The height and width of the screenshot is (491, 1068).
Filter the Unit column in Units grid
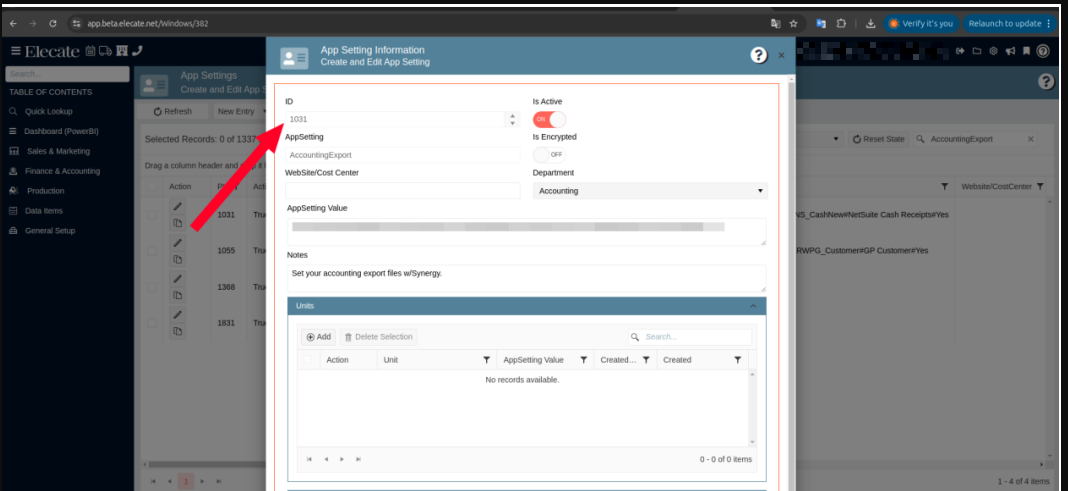click(x=487, y=360)
